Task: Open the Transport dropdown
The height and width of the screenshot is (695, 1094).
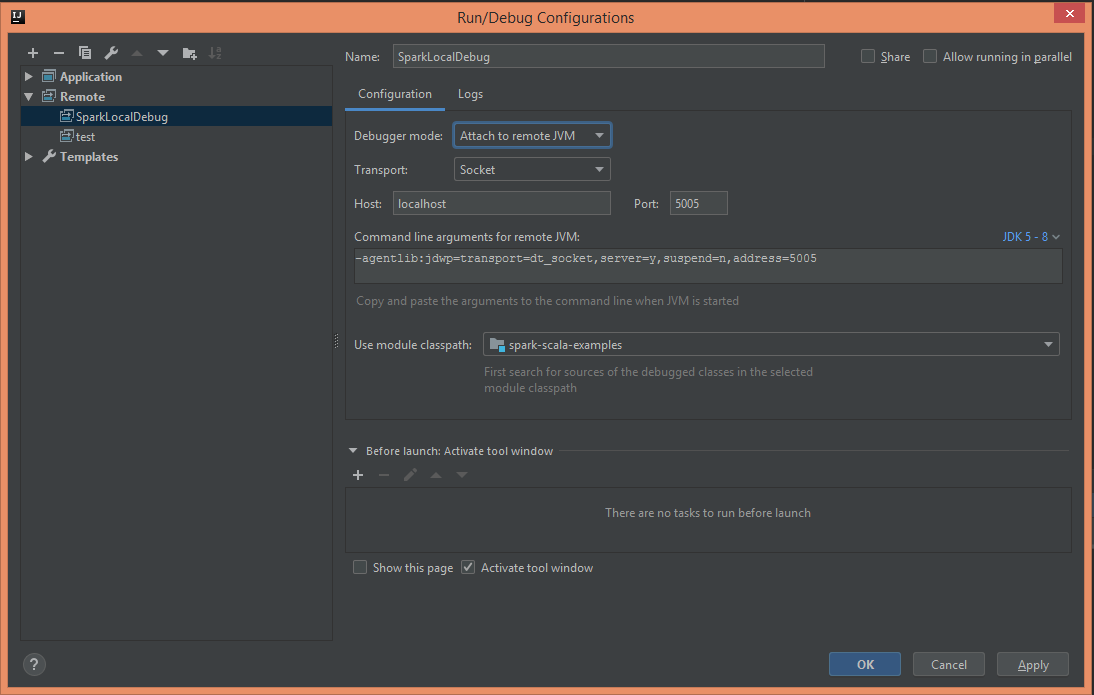Action: click(532, 170)
